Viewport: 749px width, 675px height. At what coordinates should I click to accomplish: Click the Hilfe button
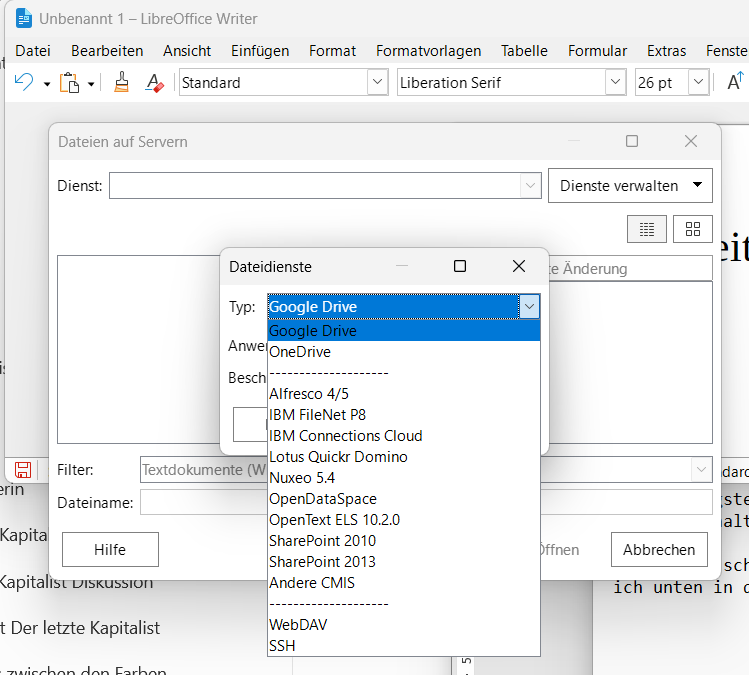110,549
